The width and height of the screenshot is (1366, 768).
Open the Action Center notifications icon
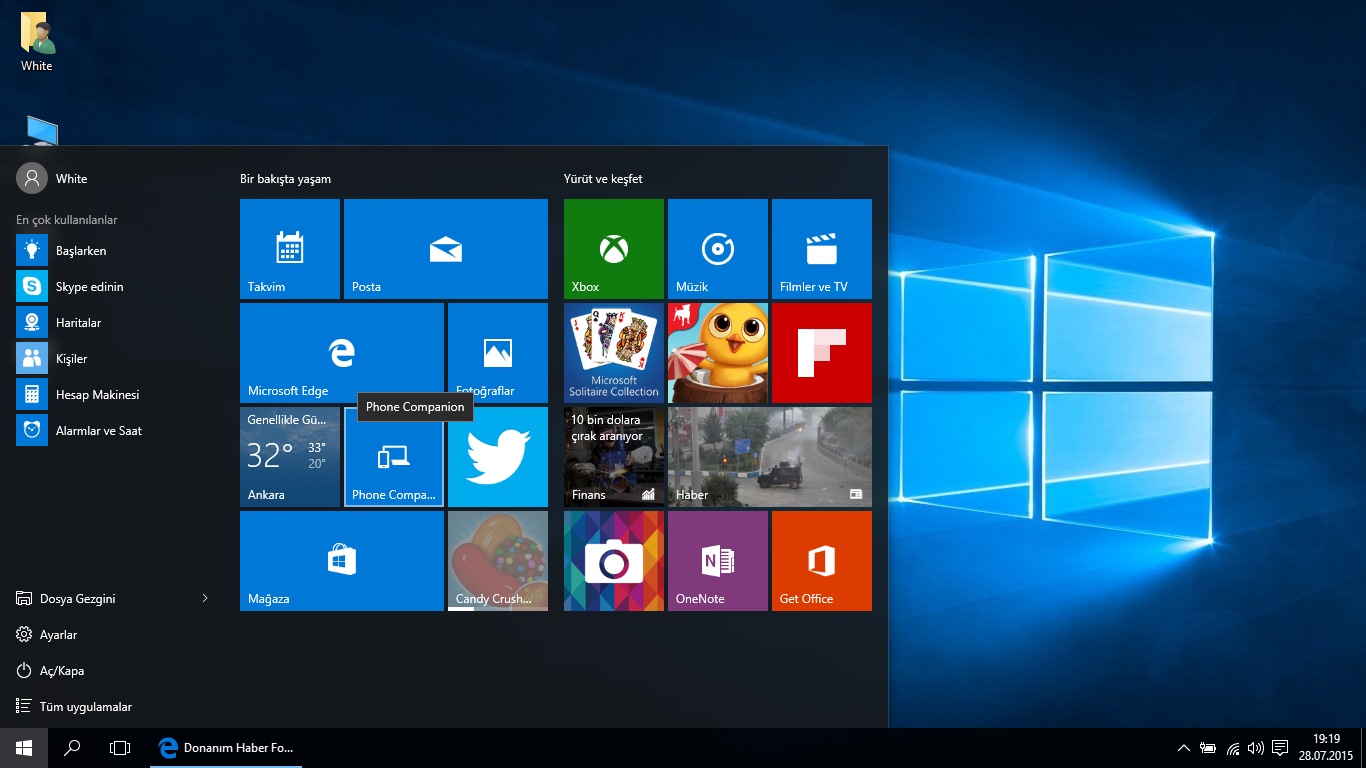point(1280,748)
